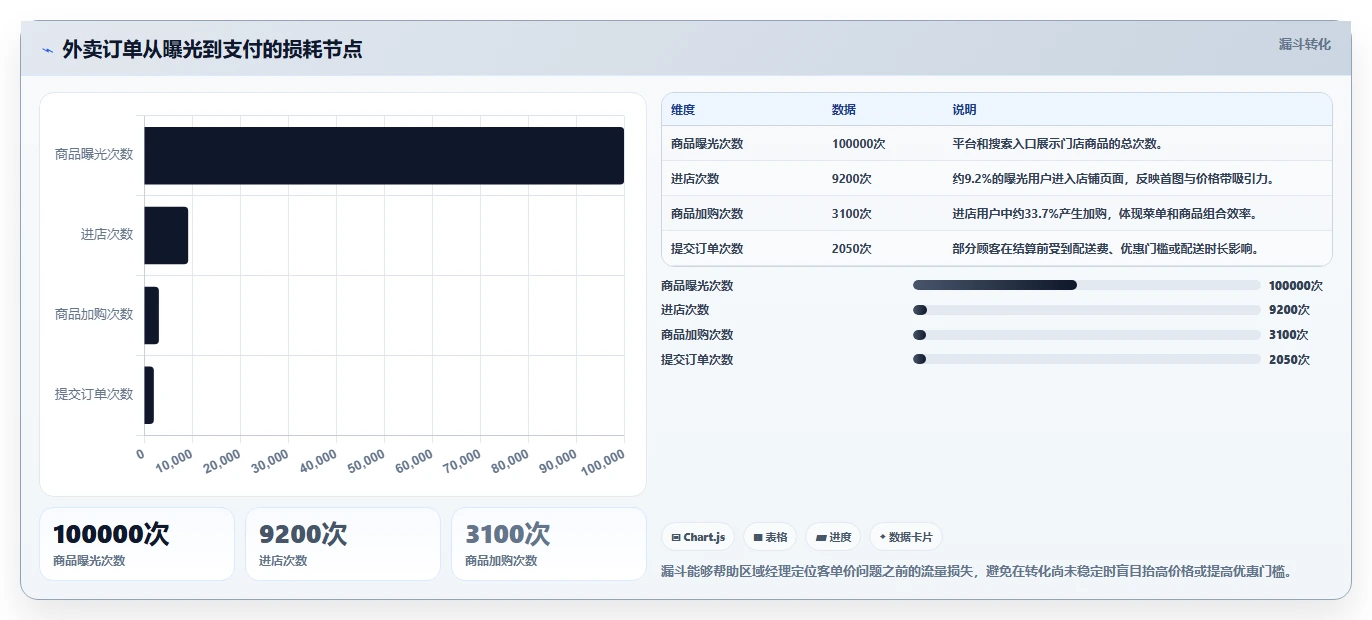Select the 商品加购次数 cell in the table
This screenshot has width=1372, height=620.
pos(707,214)
